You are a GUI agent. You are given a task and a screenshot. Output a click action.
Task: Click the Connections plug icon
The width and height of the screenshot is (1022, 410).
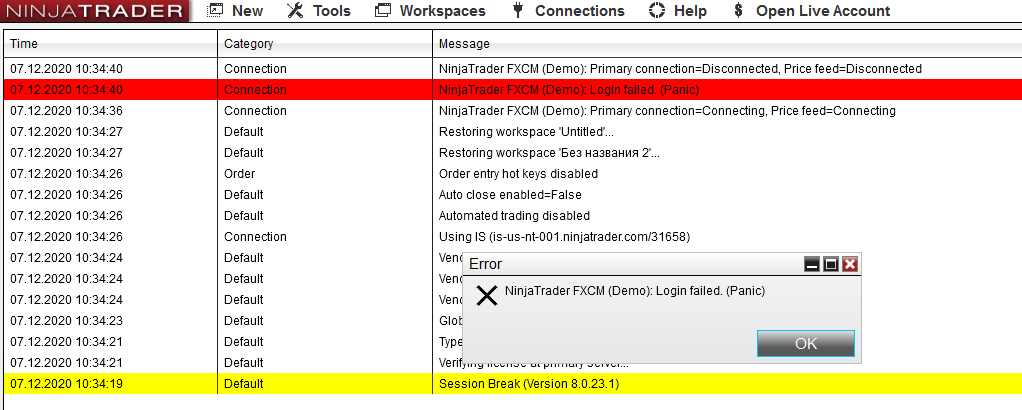click(x=517, y=11)
